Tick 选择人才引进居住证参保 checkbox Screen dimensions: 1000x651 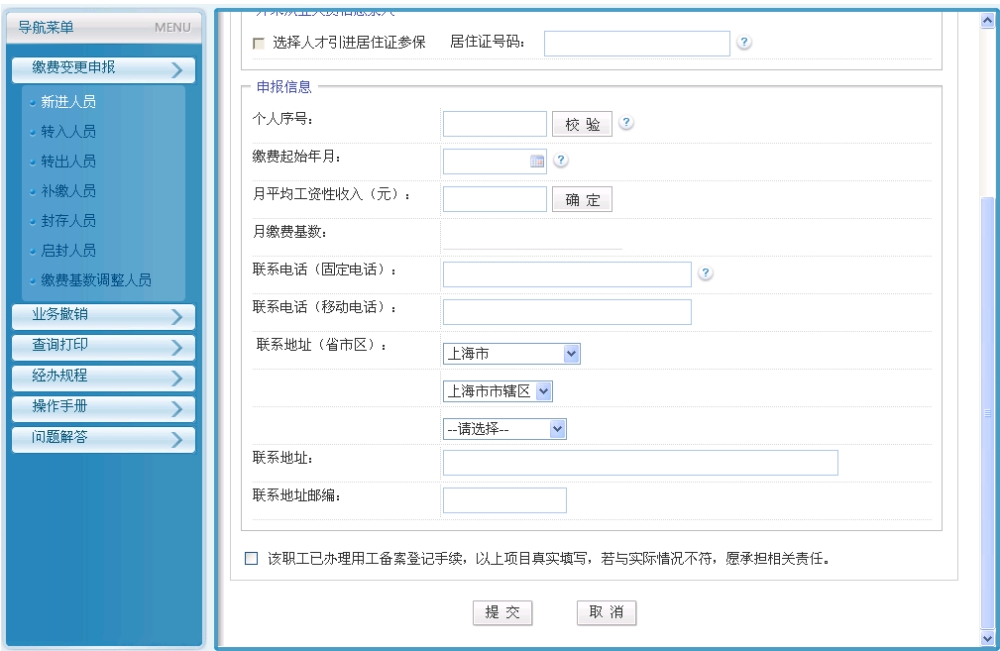(x=258, y=43)
